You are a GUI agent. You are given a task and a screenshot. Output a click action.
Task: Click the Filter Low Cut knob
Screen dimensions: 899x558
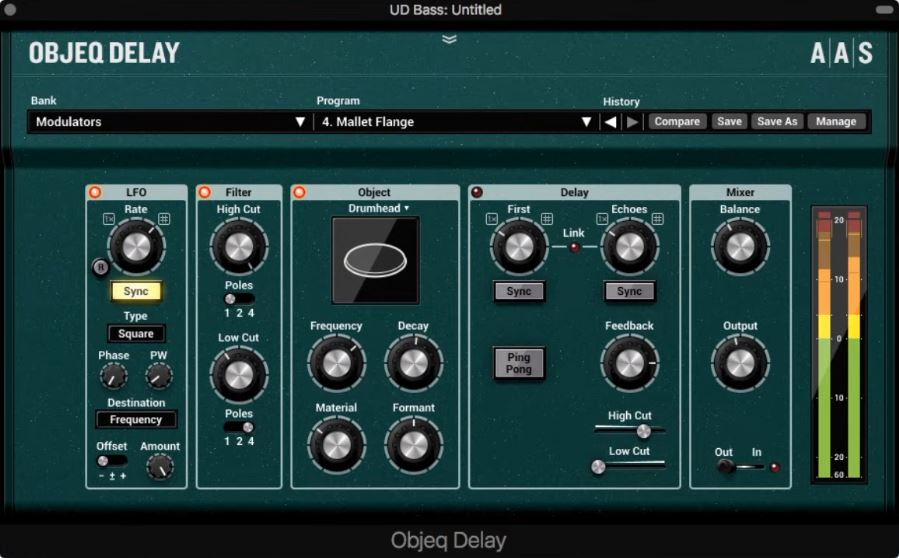point(239,374)
